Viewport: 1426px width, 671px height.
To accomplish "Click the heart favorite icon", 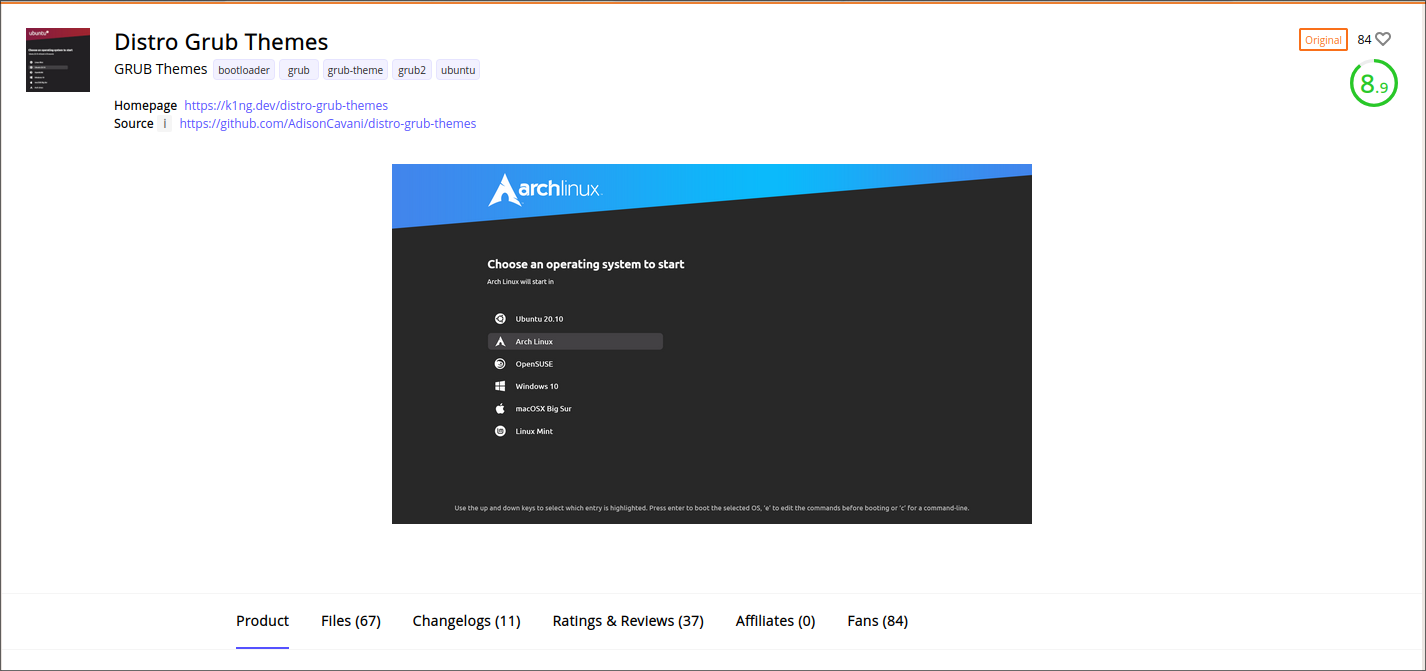I will click(x=1383, y=40).
